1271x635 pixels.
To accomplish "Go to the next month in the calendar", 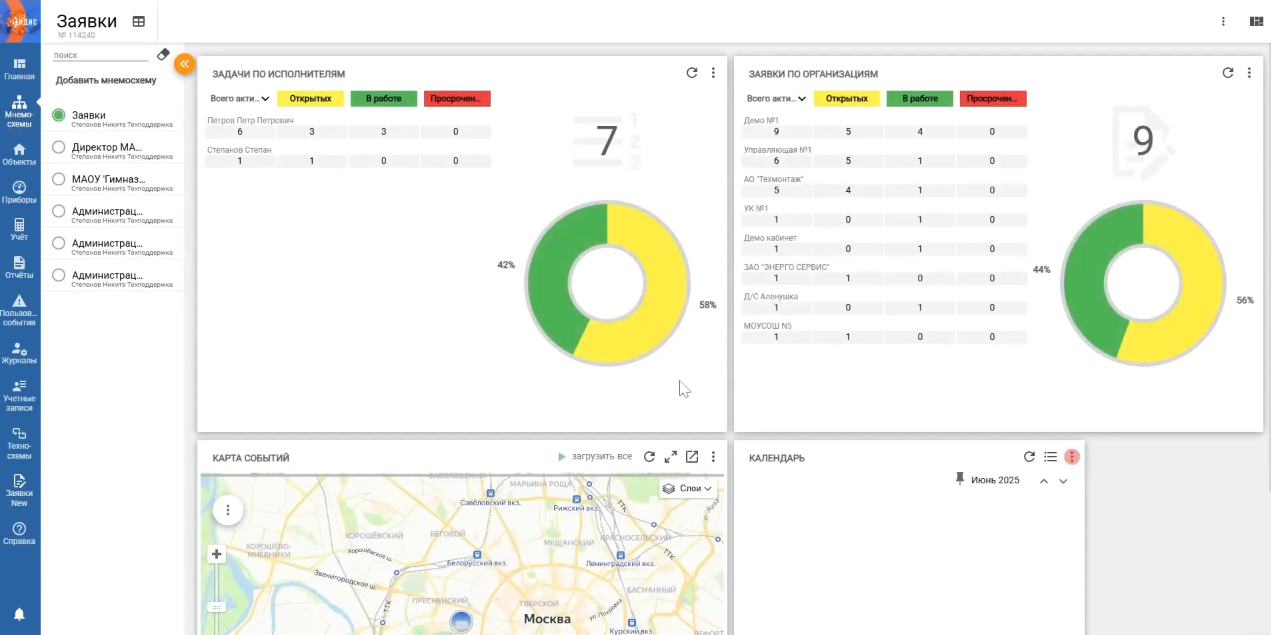I will [1063, 481].
